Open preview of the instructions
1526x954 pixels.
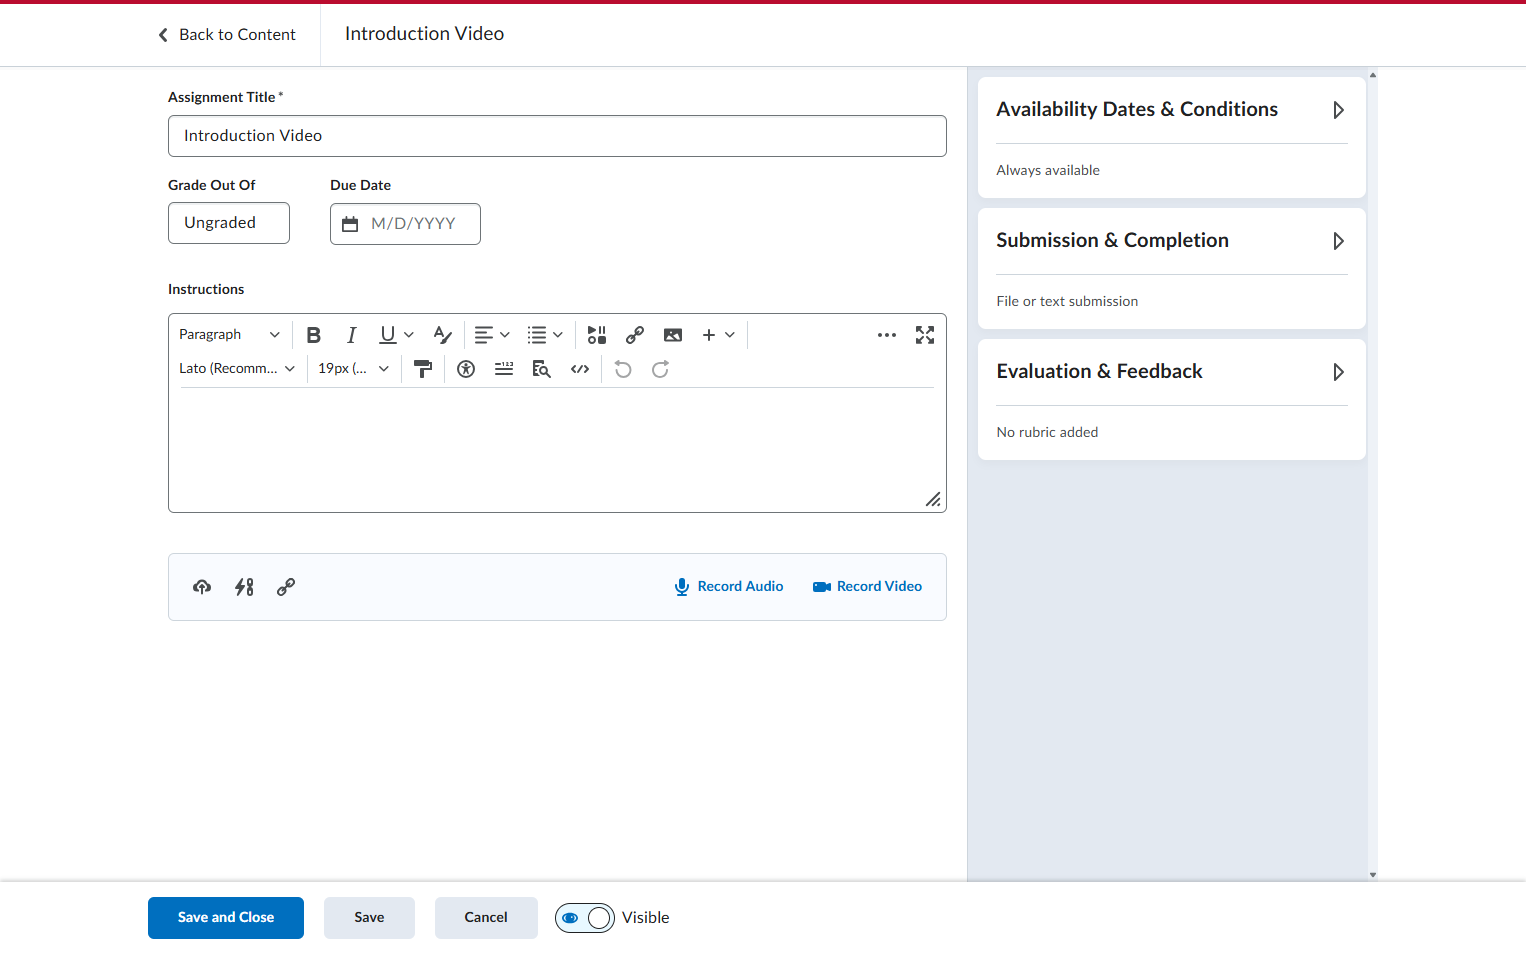coord(542,369)
